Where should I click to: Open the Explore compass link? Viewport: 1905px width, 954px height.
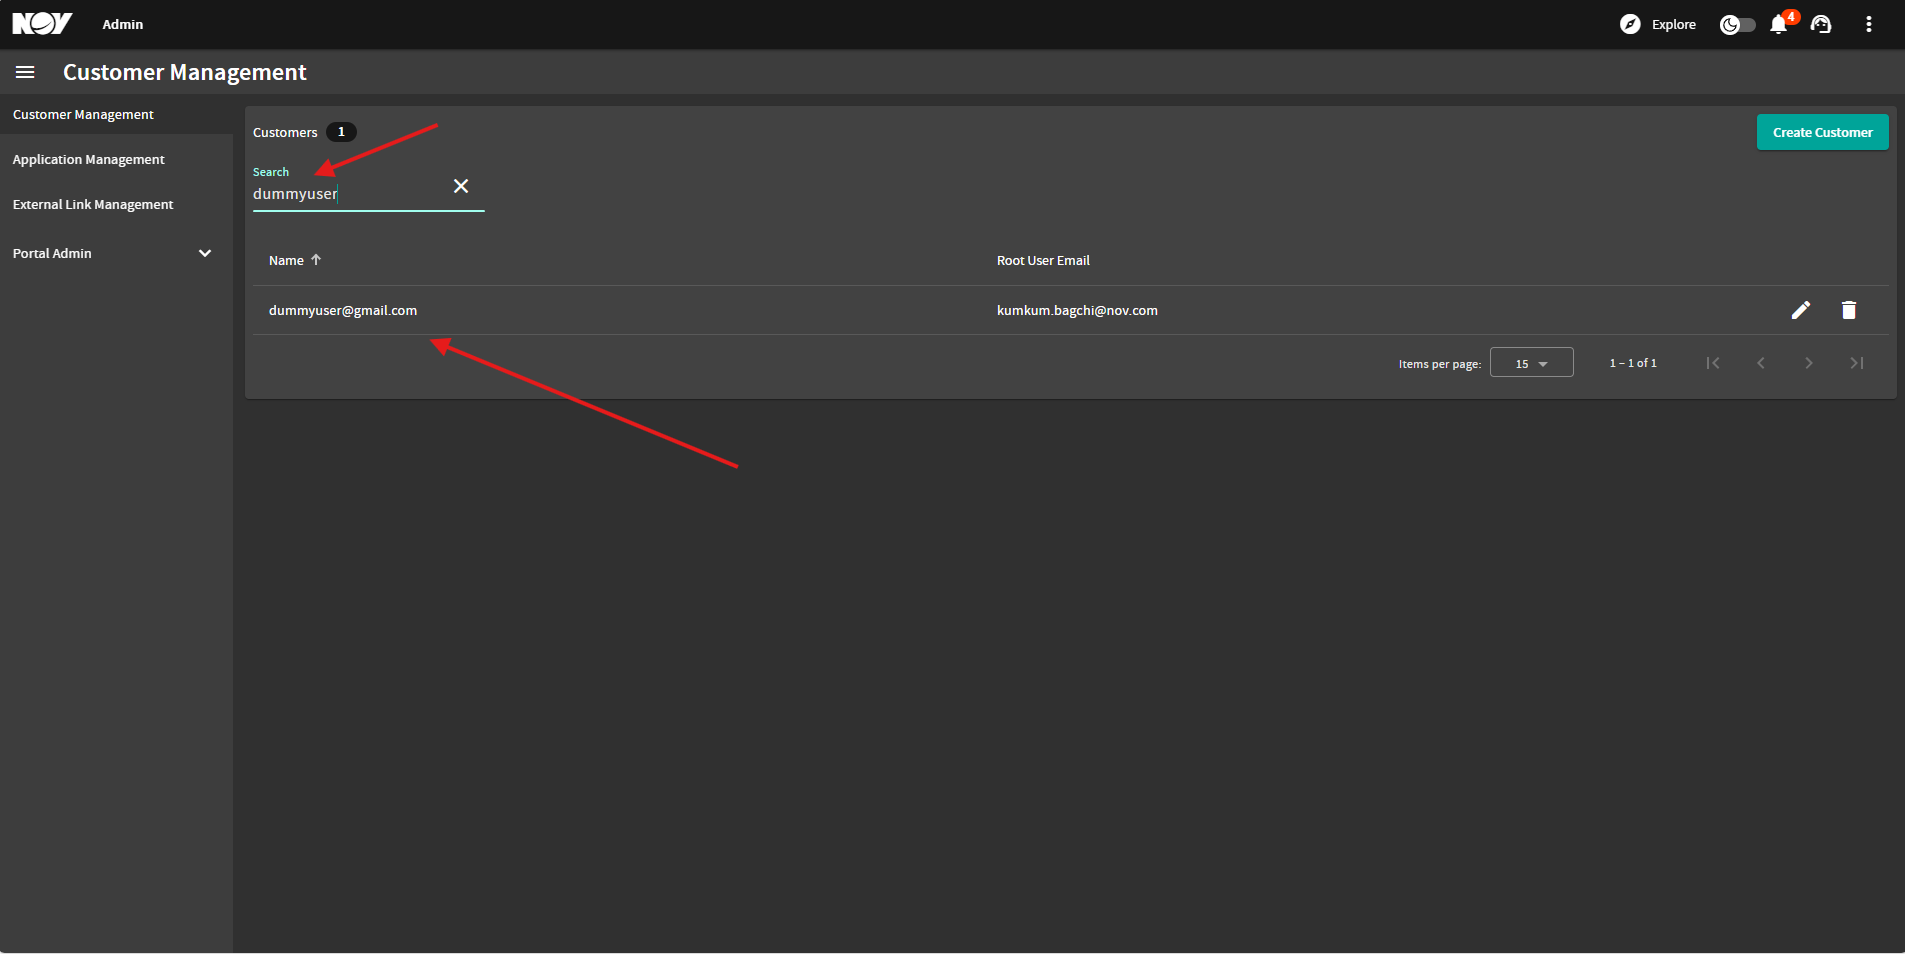coord(1658,24)
